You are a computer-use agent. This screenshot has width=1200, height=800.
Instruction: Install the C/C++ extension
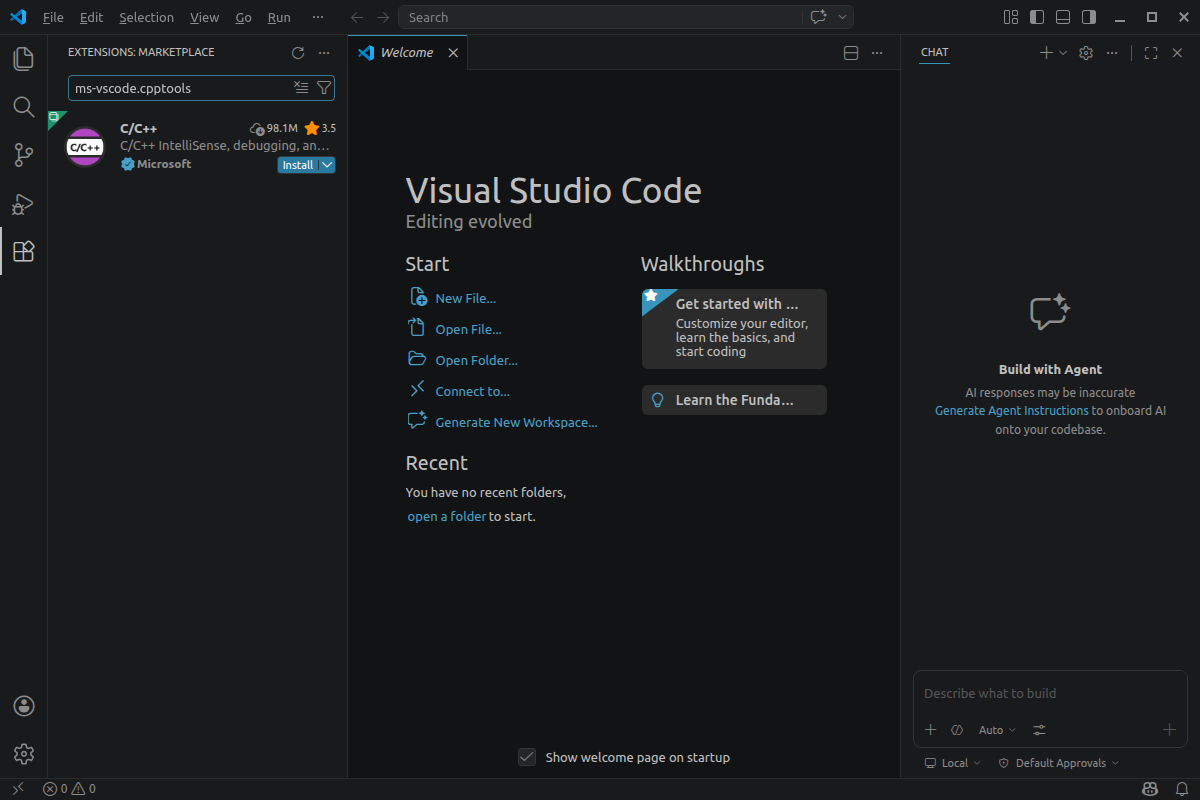(297, 165)
